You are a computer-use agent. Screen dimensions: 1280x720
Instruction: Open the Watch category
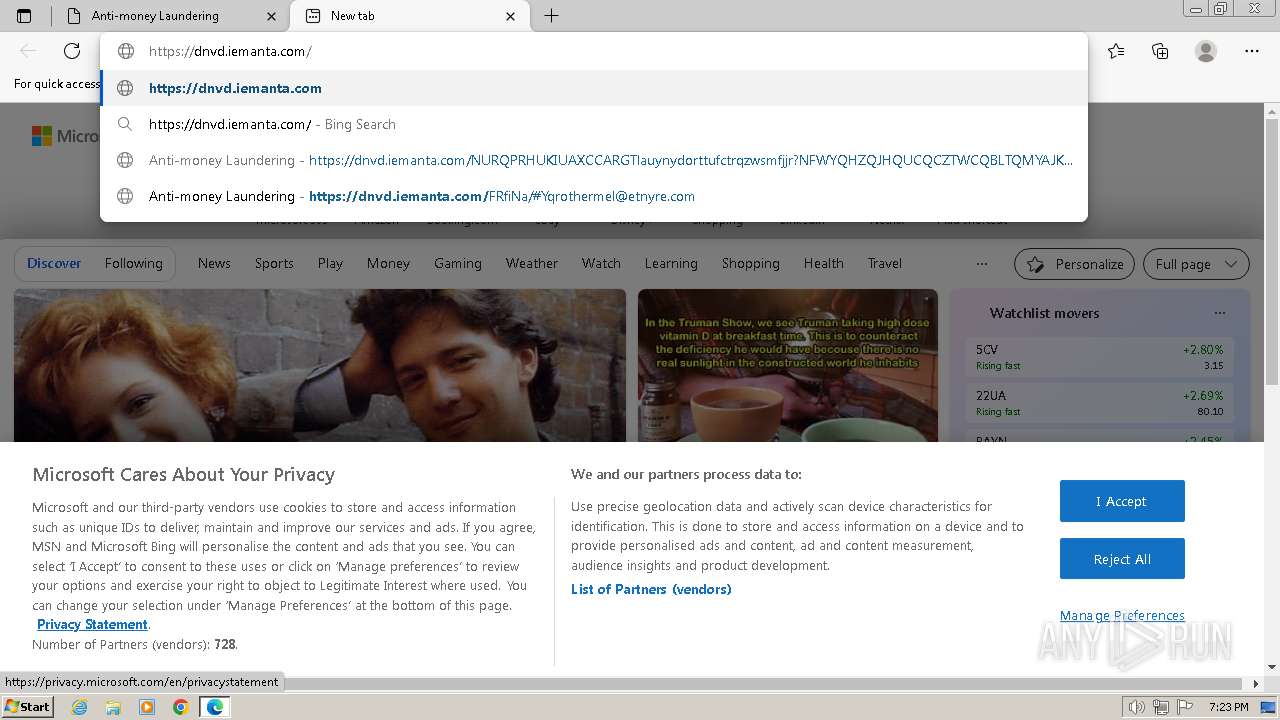click(601, 264)
